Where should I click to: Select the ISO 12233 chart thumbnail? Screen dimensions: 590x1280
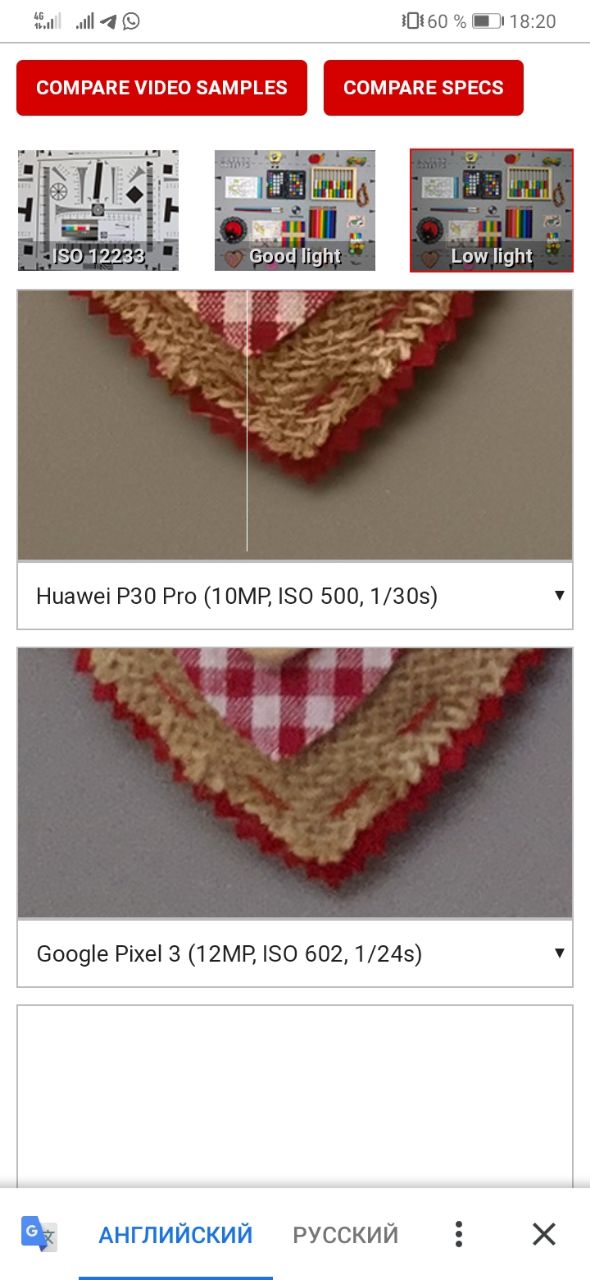click(98, 210)
